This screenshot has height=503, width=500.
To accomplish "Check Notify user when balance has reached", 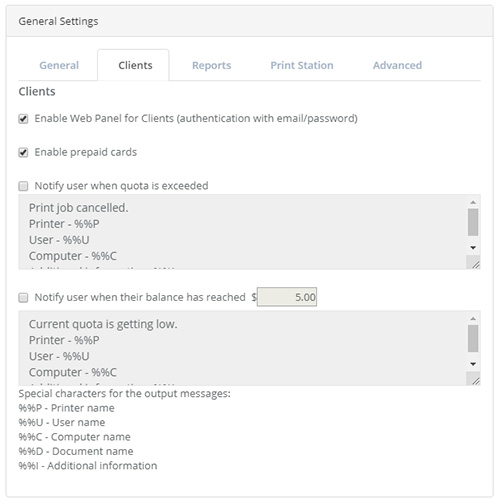I will (x=23, y=298).
